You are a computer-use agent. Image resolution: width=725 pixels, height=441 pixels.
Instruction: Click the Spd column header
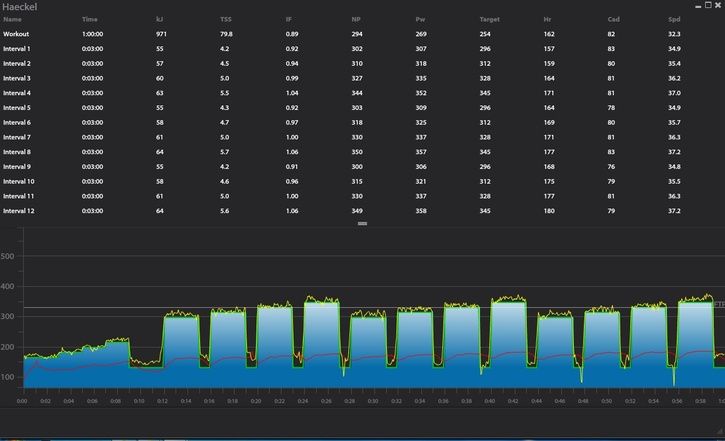(x=674, y=19)
